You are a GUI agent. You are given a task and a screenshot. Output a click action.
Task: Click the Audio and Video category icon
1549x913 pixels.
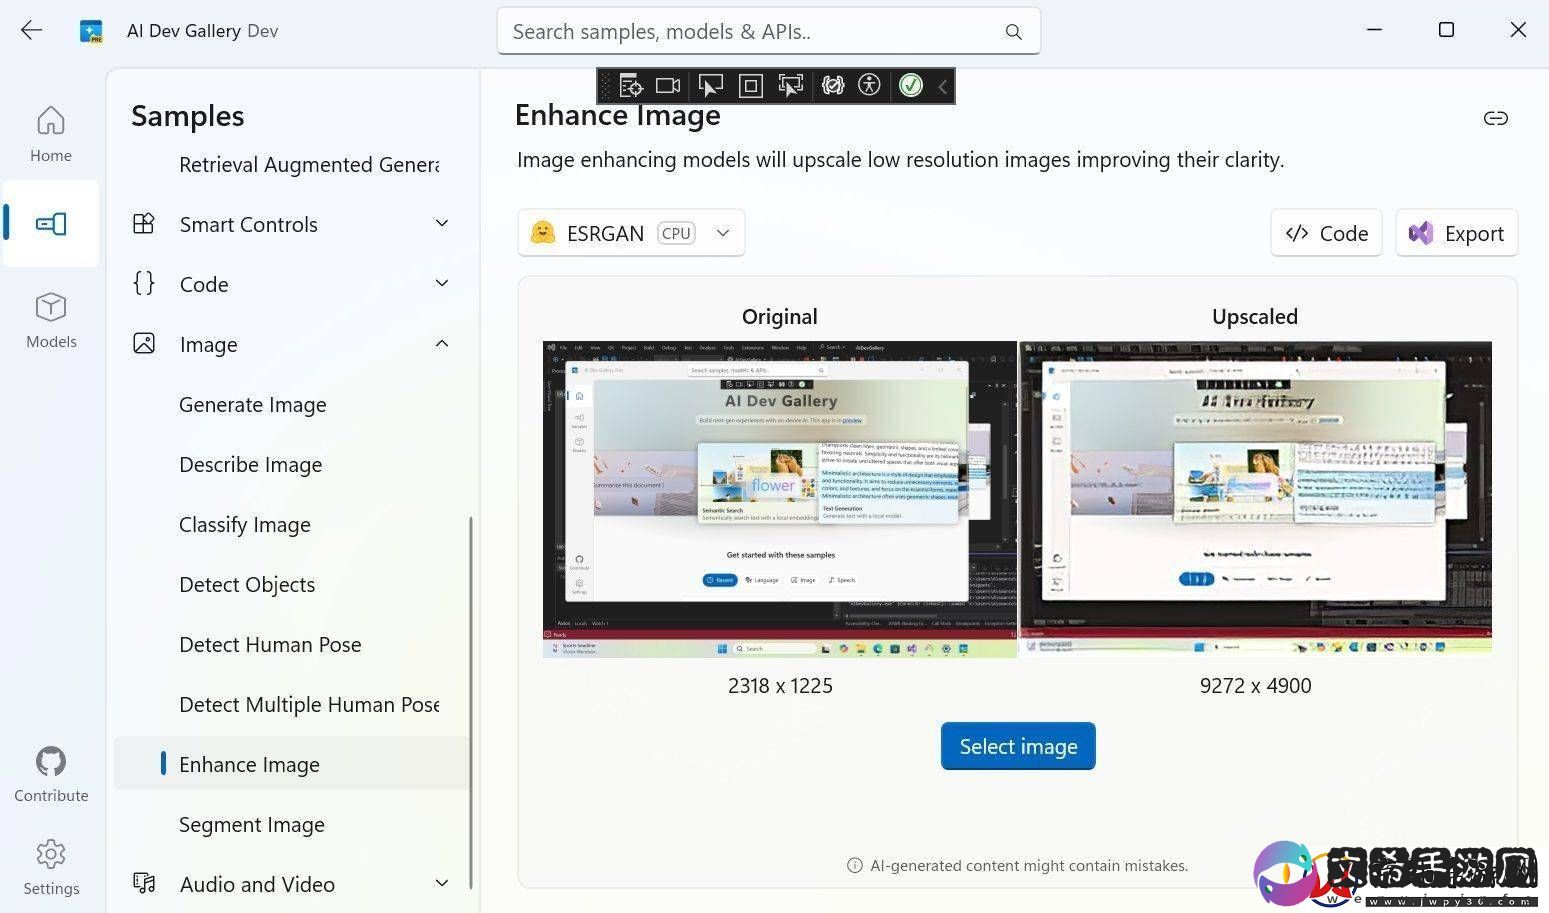(x=144, y=883)
